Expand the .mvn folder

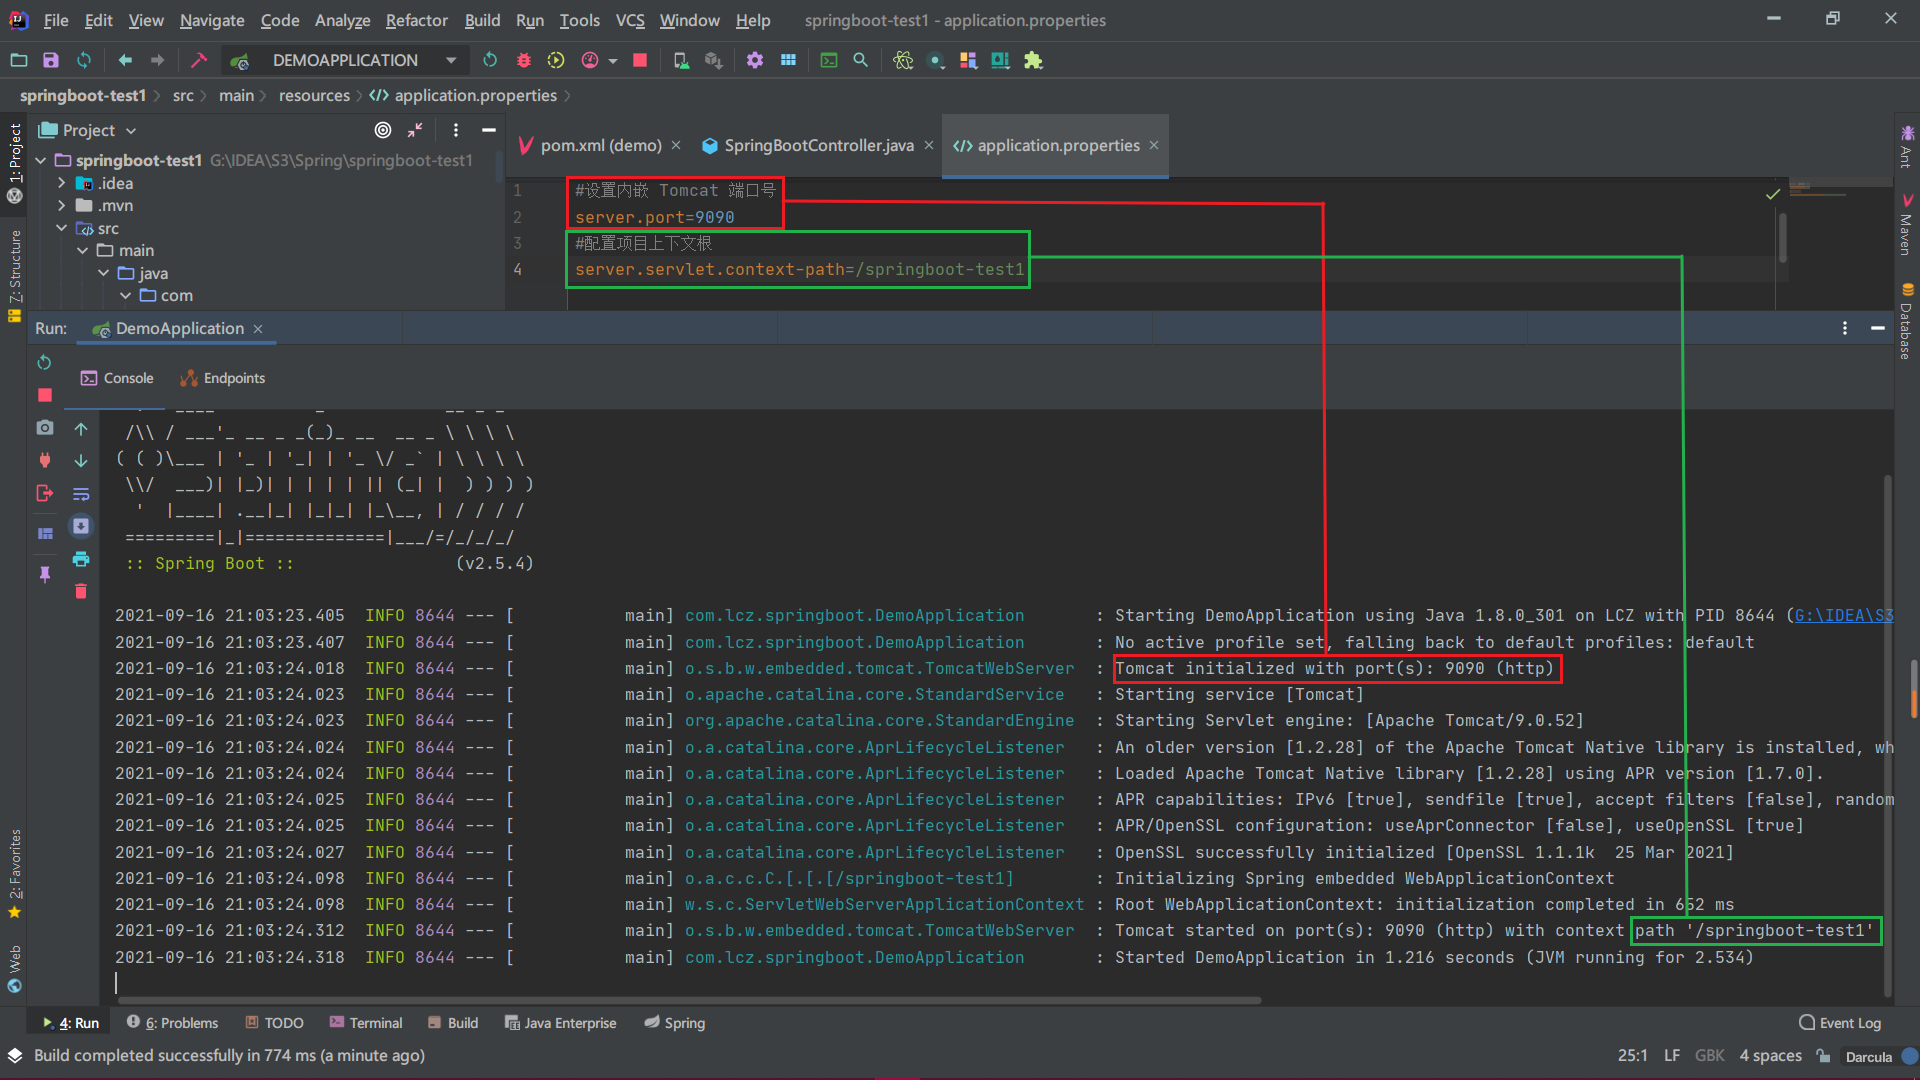[x=61, y=205]
